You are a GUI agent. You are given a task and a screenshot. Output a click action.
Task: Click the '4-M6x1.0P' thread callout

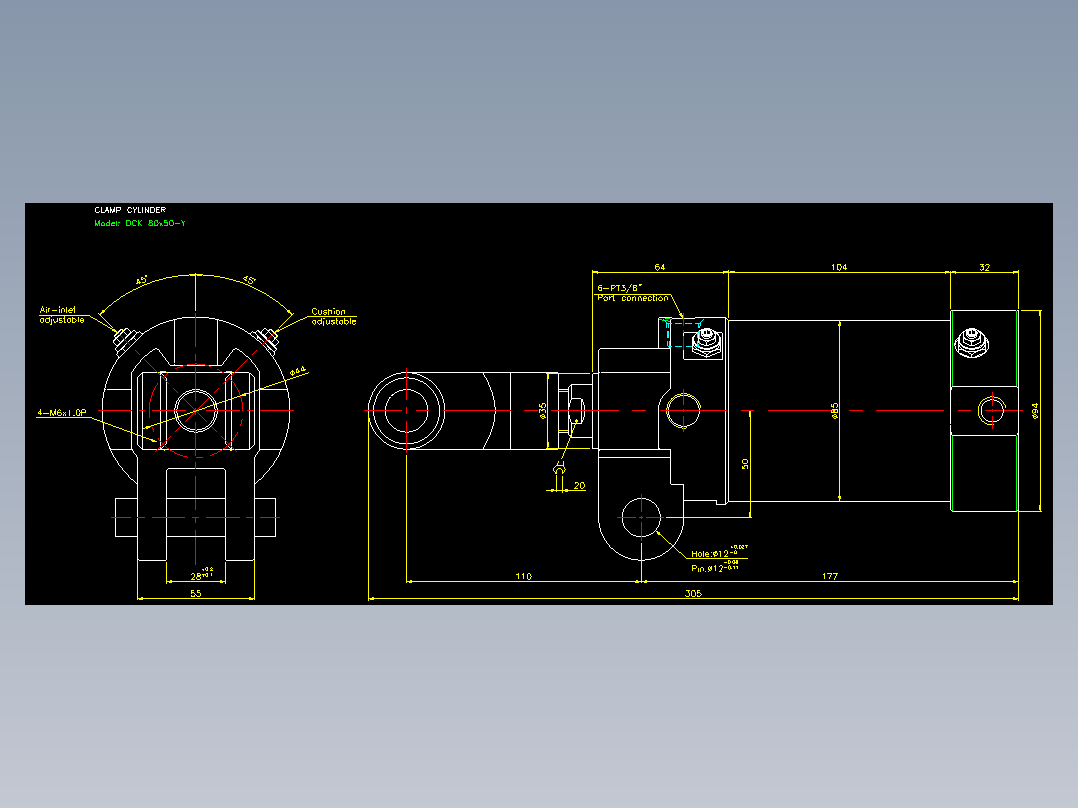(x=62, y=413)
